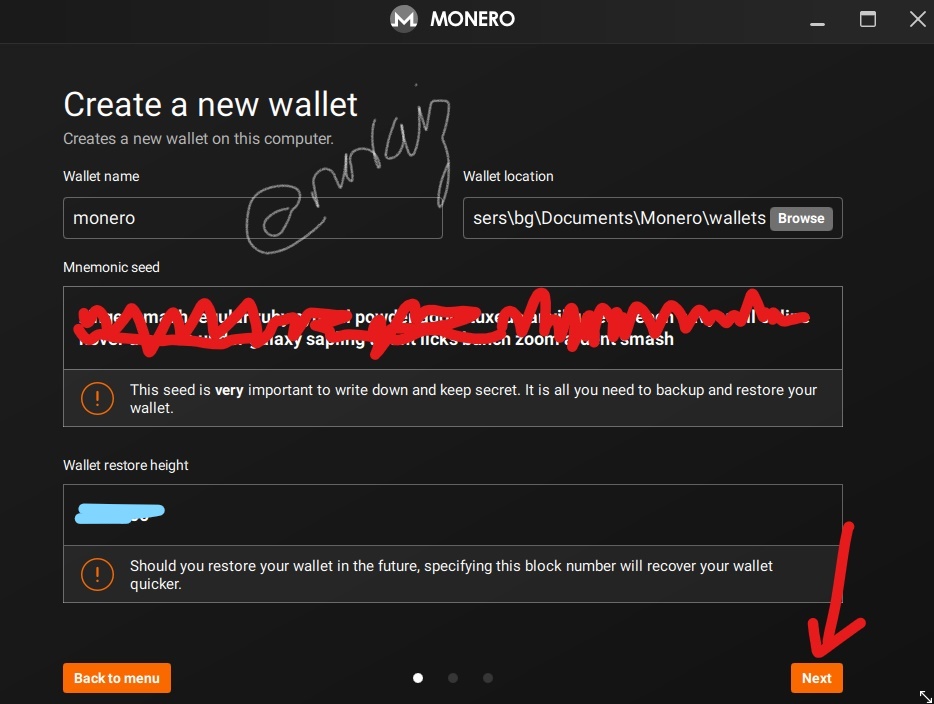Screen dimensions: 934x704
Task: Click 'Creates a new wallet on this computer.' text
Action: click(x=198, y=139)
